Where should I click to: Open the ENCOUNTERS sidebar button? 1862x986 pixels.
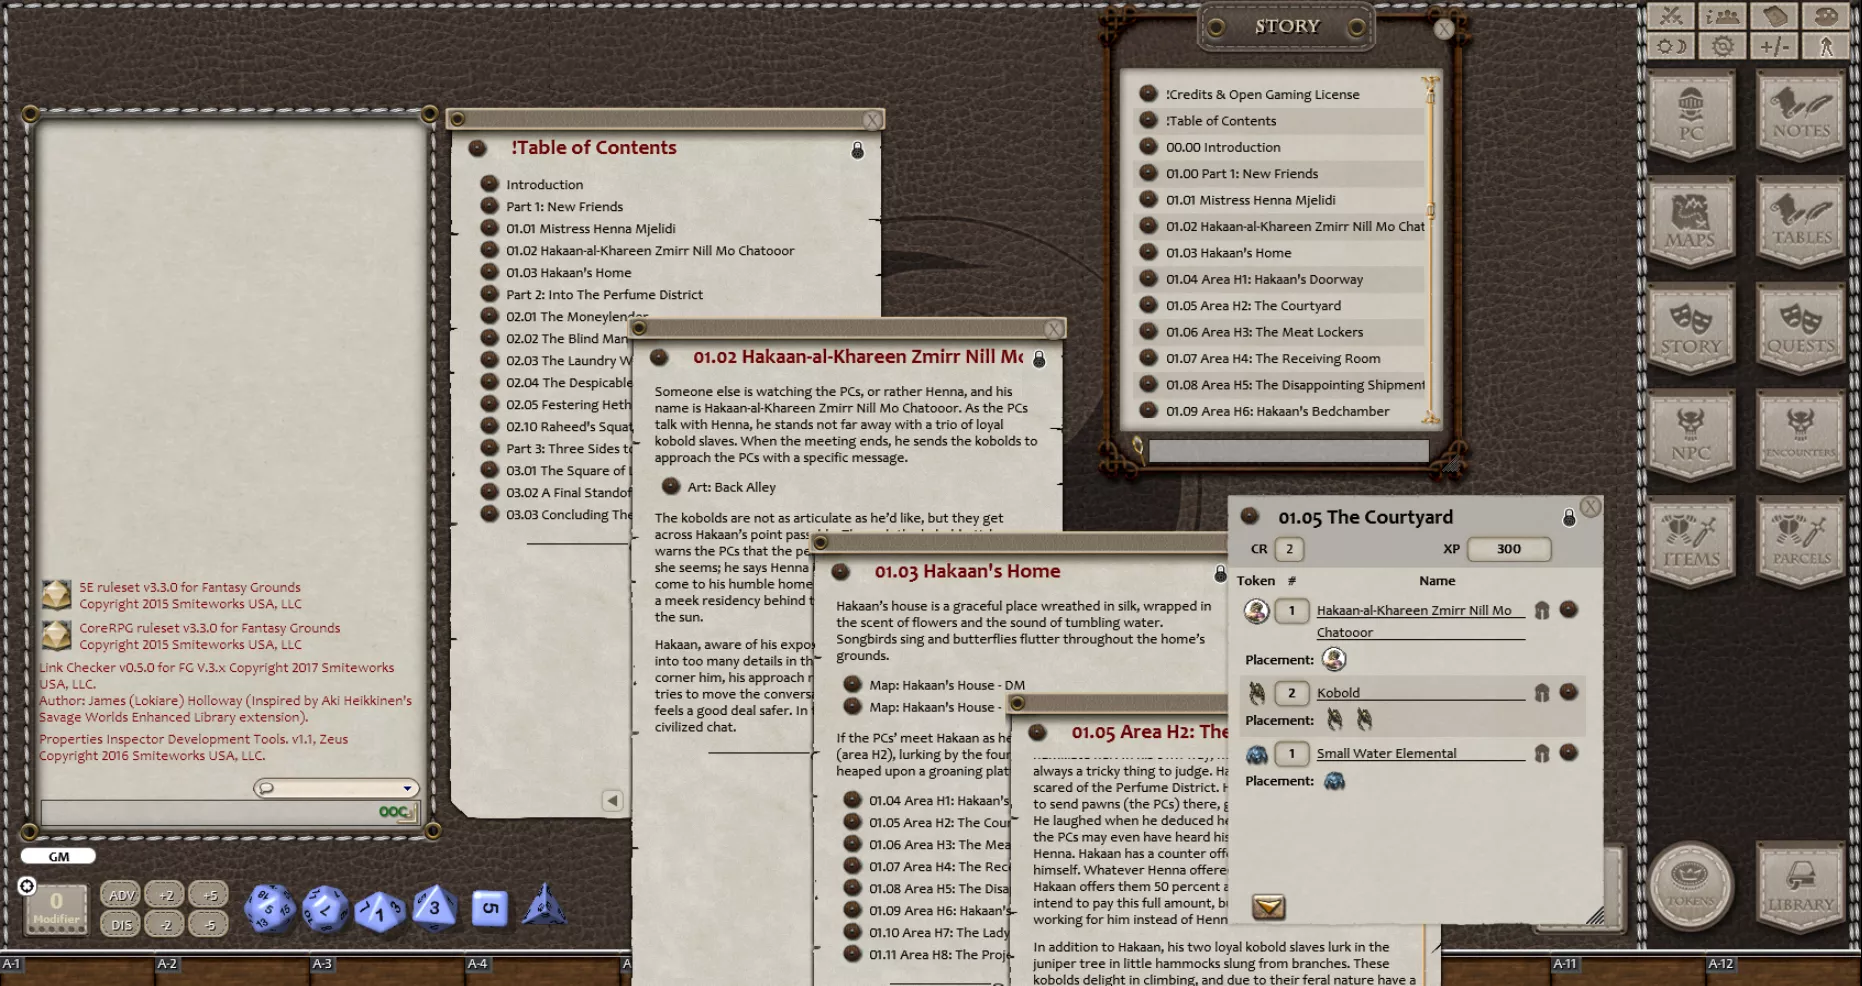pos(1801,435)
